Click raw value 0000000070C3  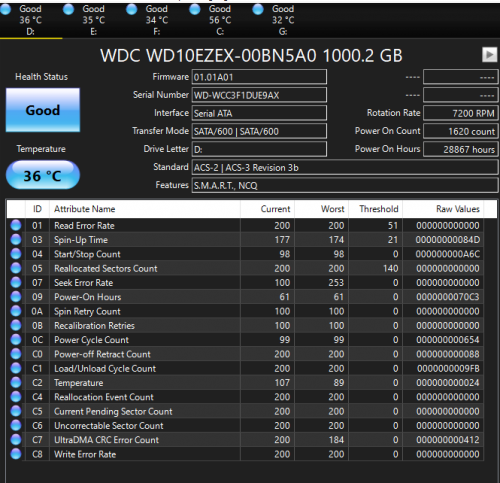point(448,297)
